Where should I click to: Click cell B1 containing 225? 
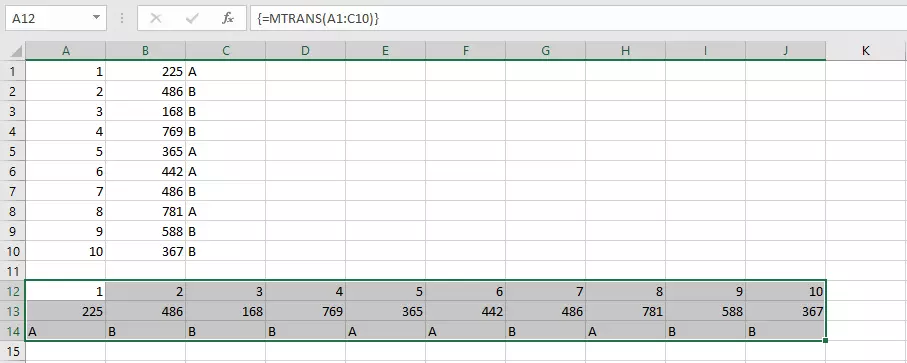point(146,72)
